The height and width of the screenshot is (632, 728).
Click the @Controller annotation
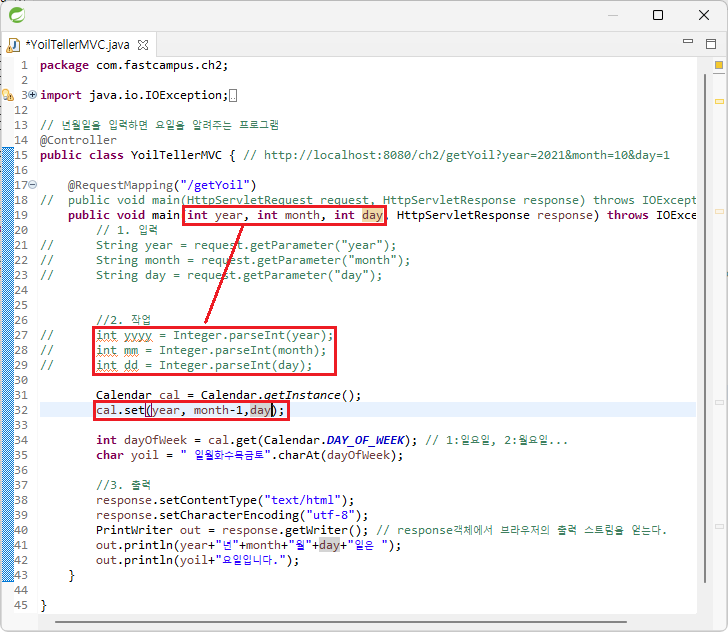(78, 140)
